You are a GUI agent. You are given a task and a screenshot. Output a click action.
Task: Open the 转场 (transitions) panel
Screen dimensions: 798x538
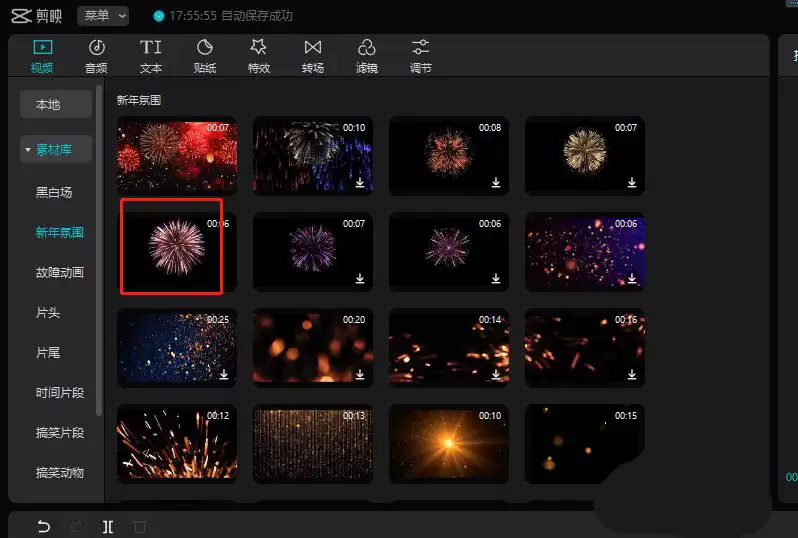click(x=313, y=48)
